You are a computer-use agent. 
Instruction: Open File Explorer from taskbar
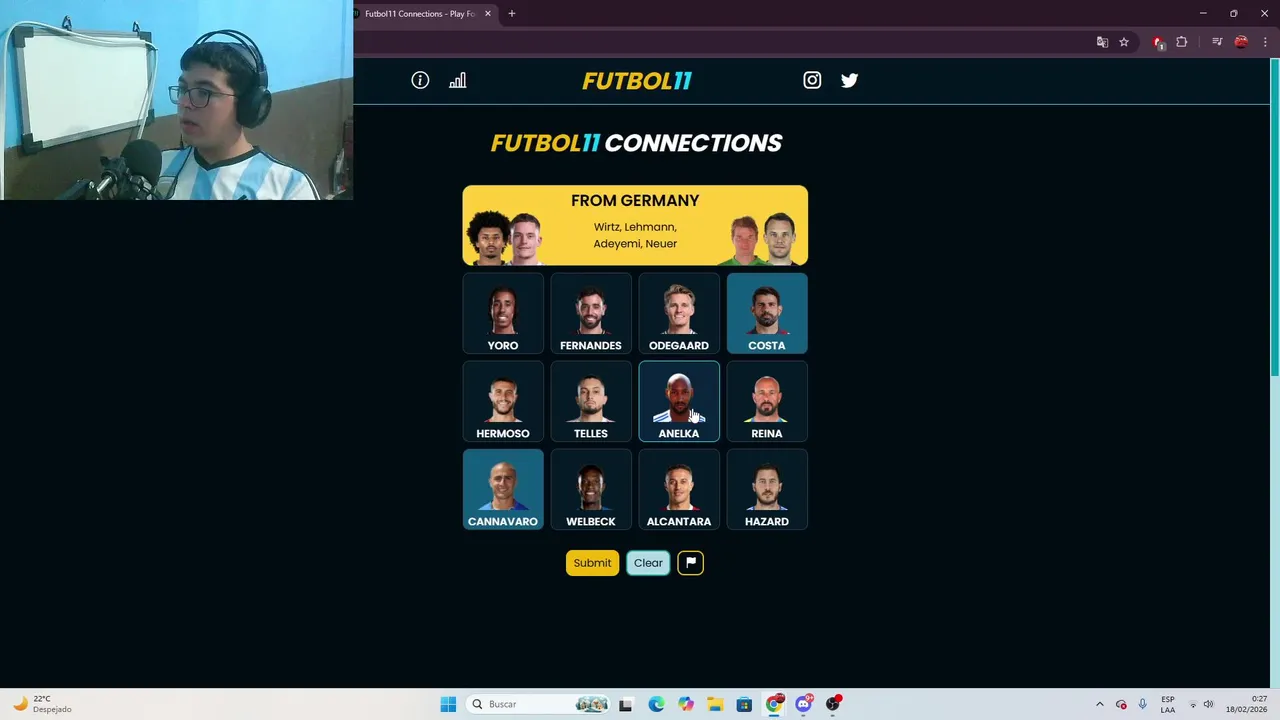(x=715, y=704)
